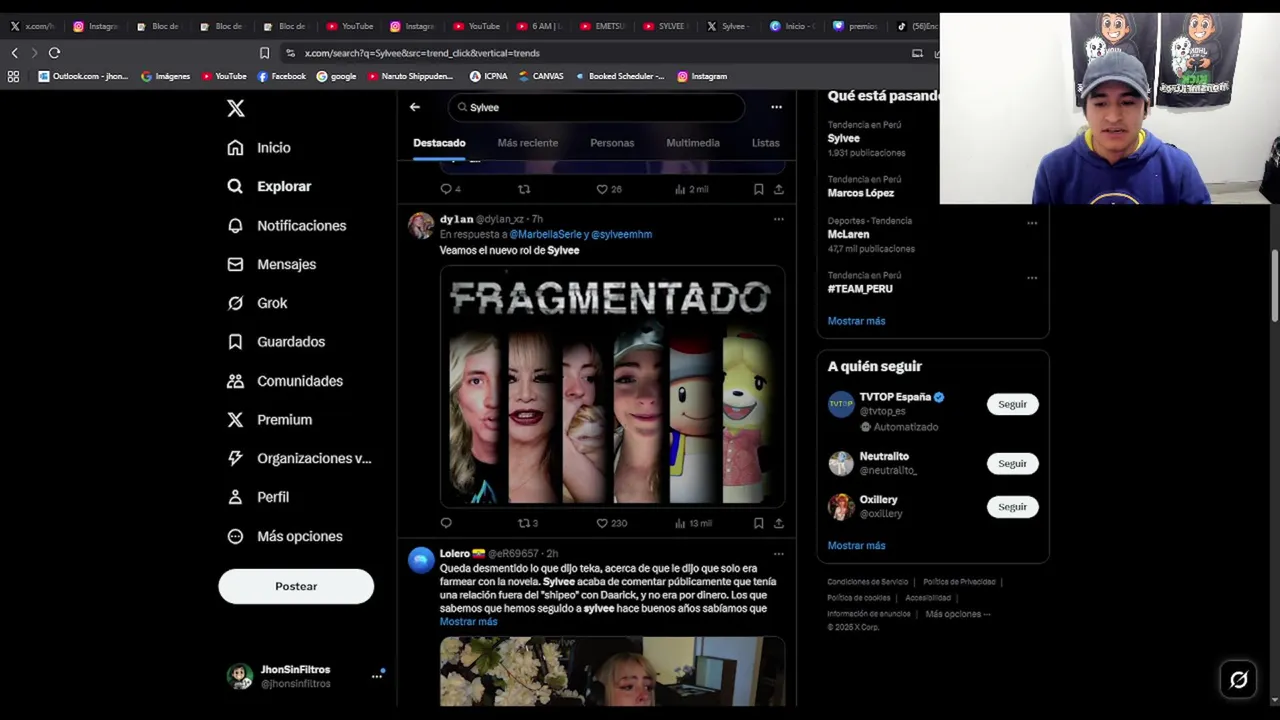This screenshot has width=1280, height=720.
Task: Open Lolero's profile avatar
Action: [x=421, y=560]
